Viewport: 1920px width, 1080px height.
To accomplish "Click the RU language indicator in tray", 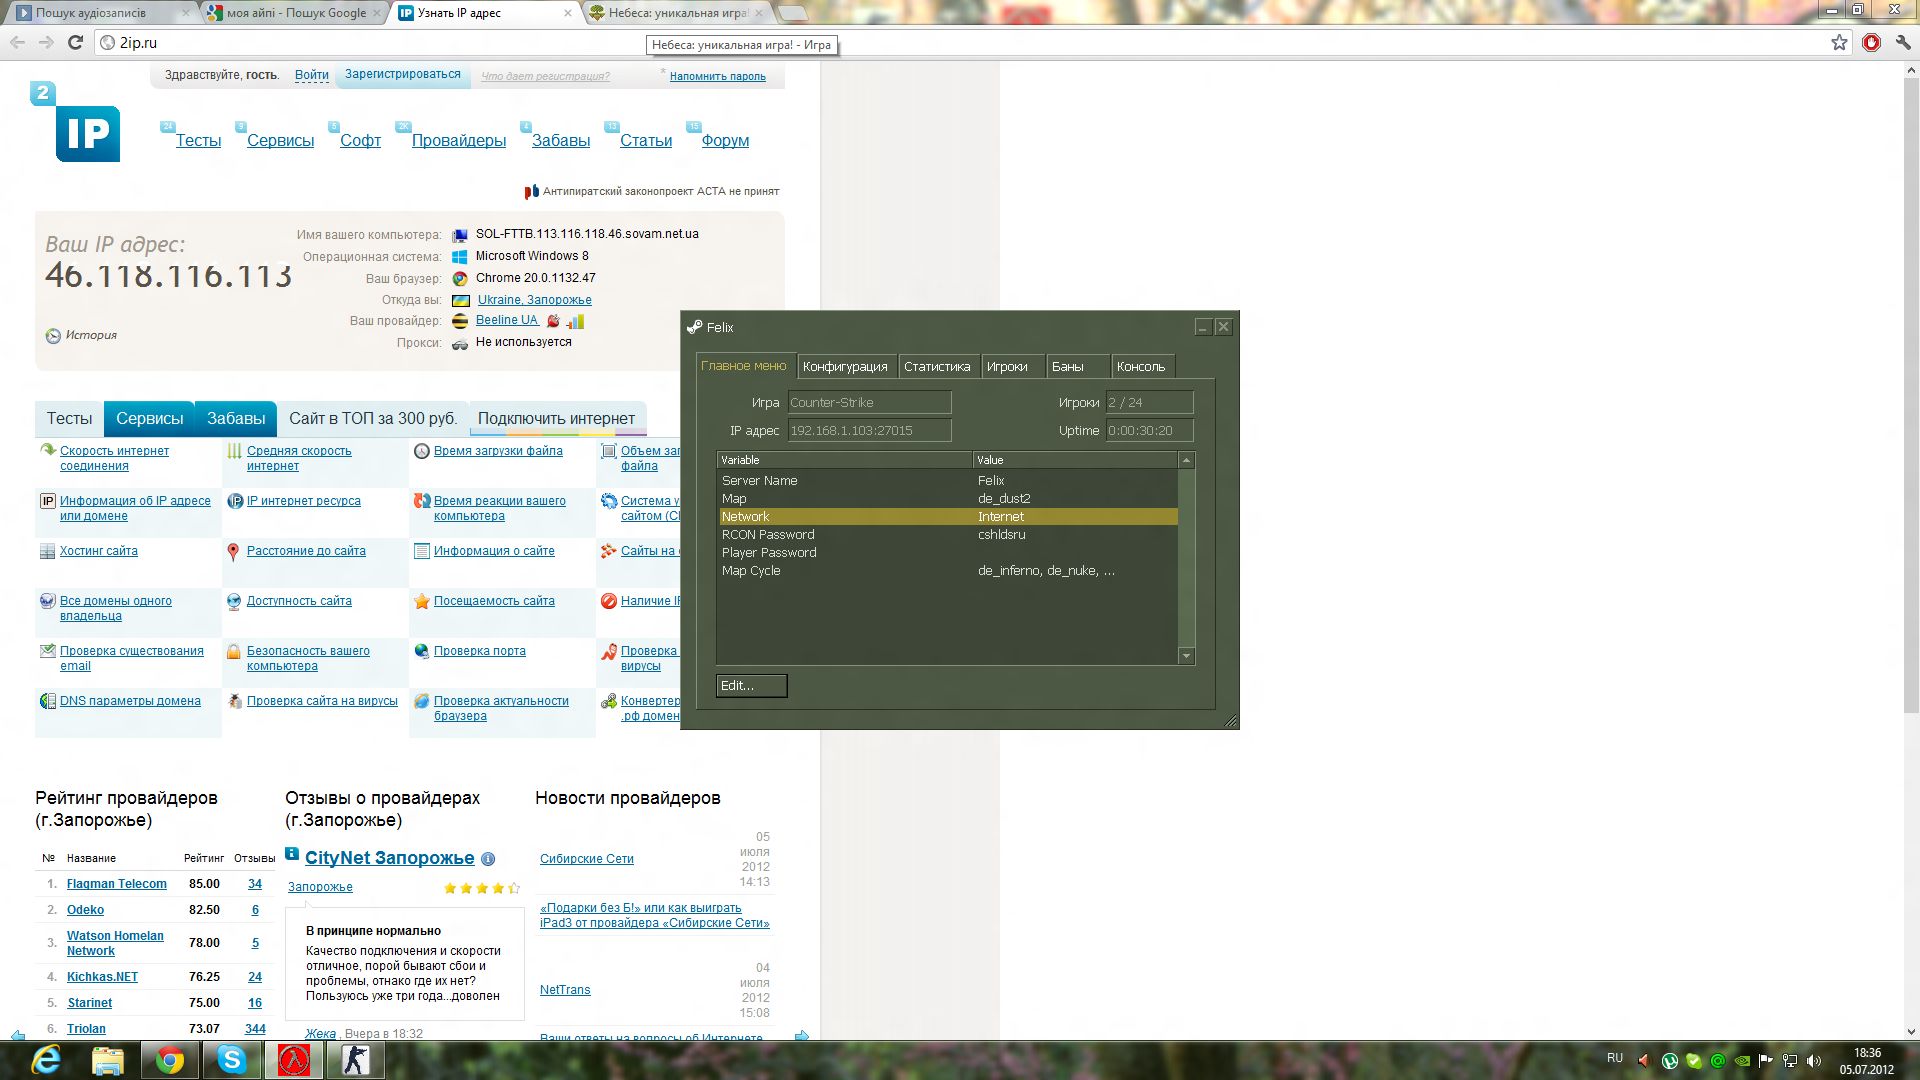I will tap(1615, 1058).
